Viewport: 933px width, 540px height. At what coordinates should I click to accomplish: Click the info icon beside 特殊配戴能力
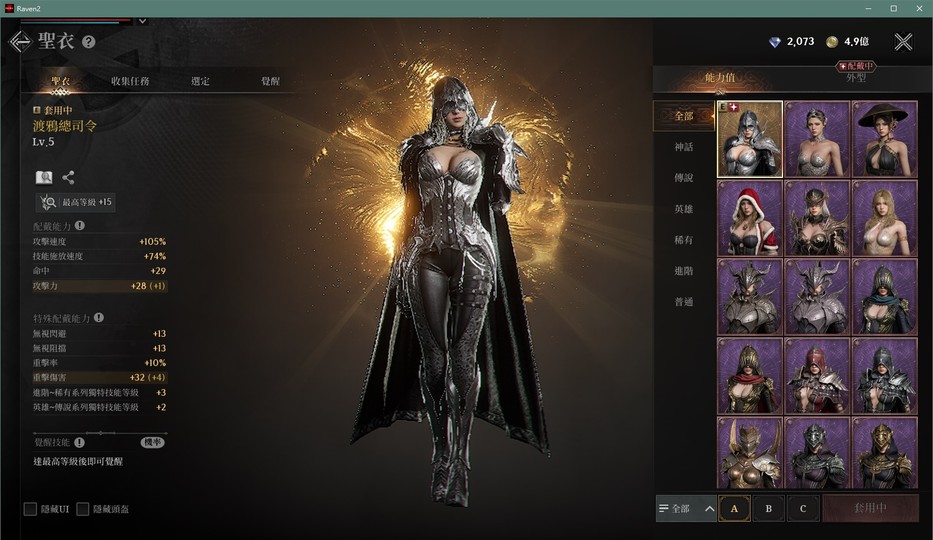(x=99, y=318)
